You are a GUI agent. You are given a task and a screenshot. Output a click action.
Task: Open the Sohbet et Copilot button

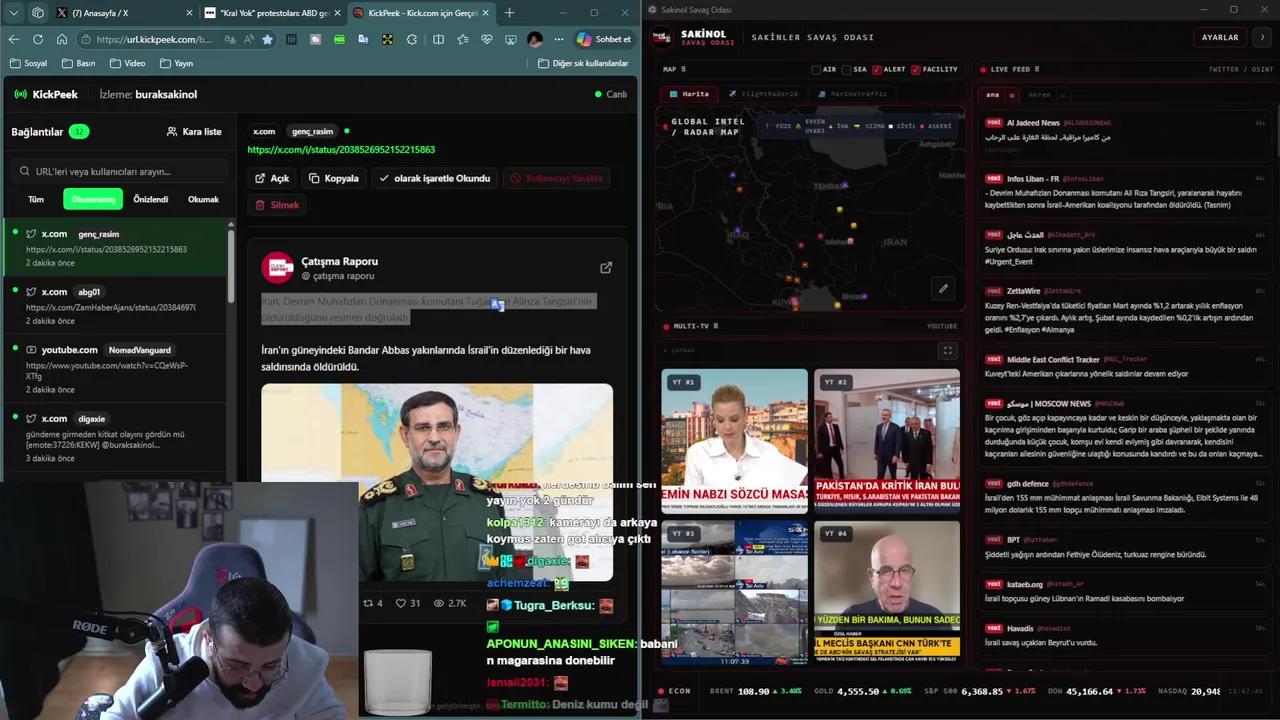604,39
